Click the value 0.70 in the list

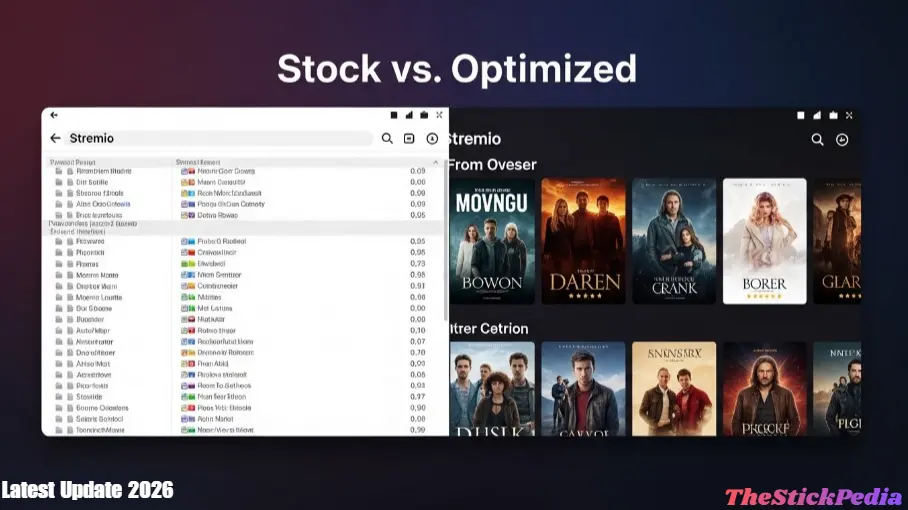coord(418,353)
